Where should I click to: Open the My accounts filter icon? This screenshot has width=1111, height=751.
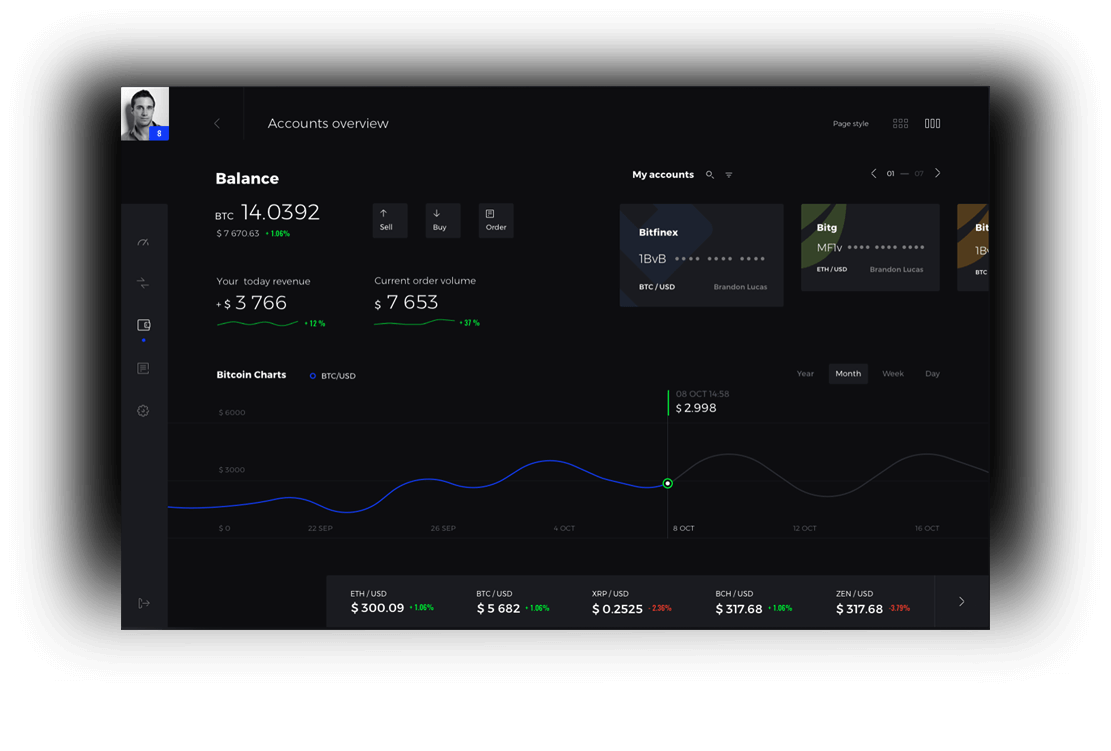click(x=728, y=174)
